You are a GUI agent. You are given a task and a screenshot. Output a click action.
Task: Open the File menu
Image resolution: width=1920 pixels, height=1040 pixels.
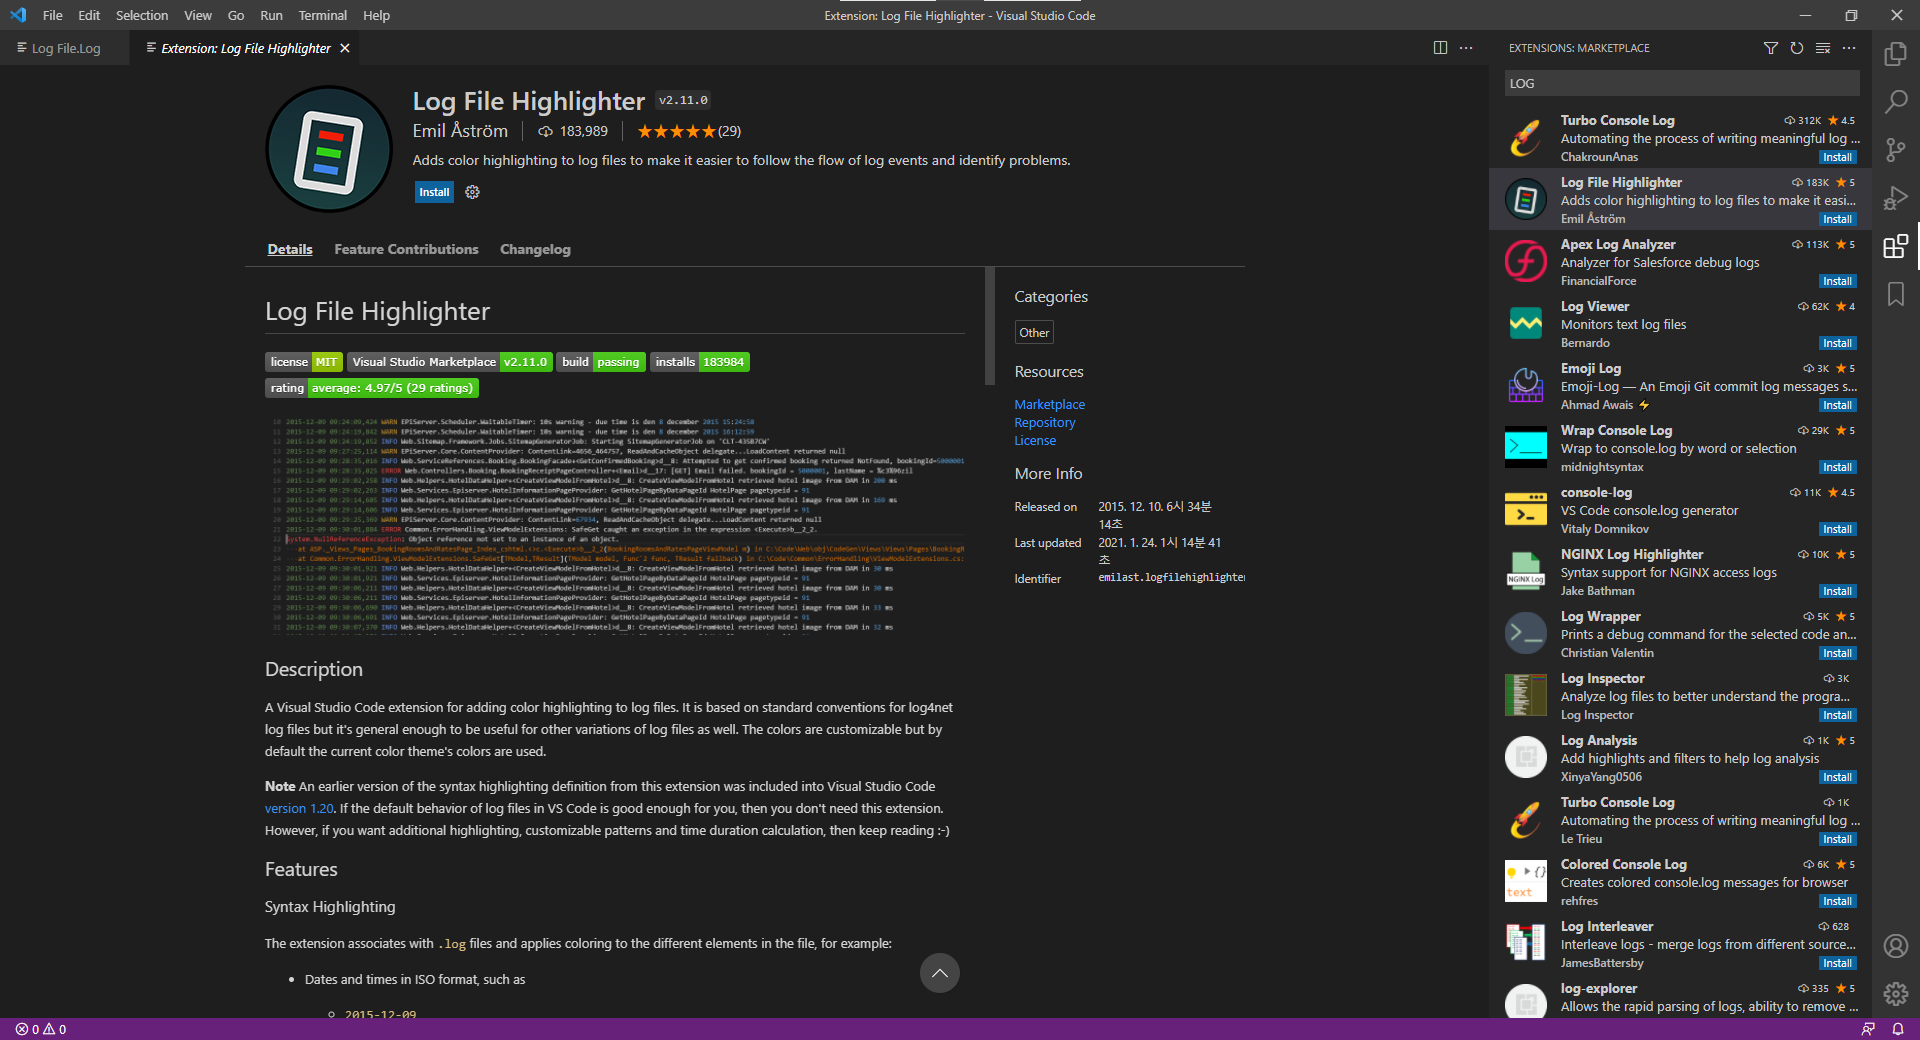pos(53,15)
